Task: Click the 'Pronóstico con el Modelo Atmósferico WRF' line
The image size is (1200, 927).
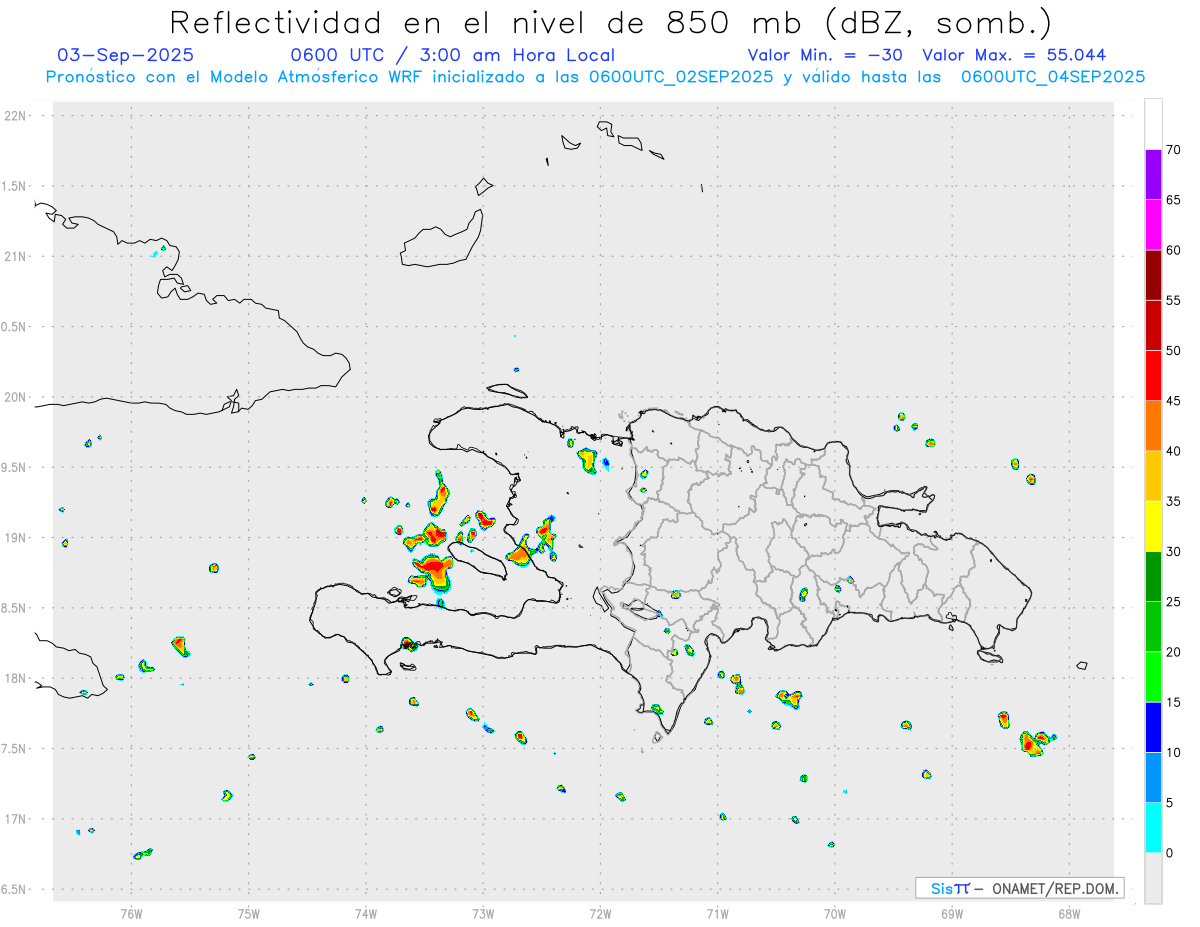Action: pyautogui.click(x=595, y=77)
